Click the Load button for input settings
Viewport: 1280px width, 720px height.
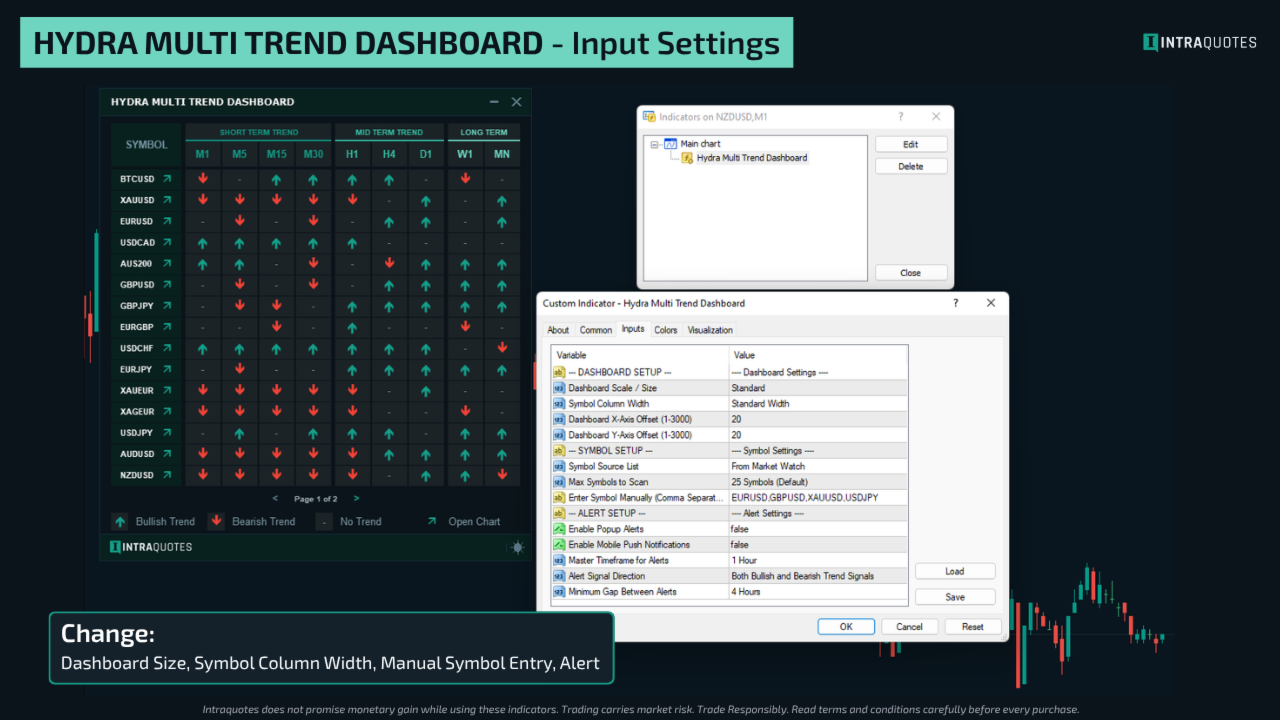[x=955, y=571]
